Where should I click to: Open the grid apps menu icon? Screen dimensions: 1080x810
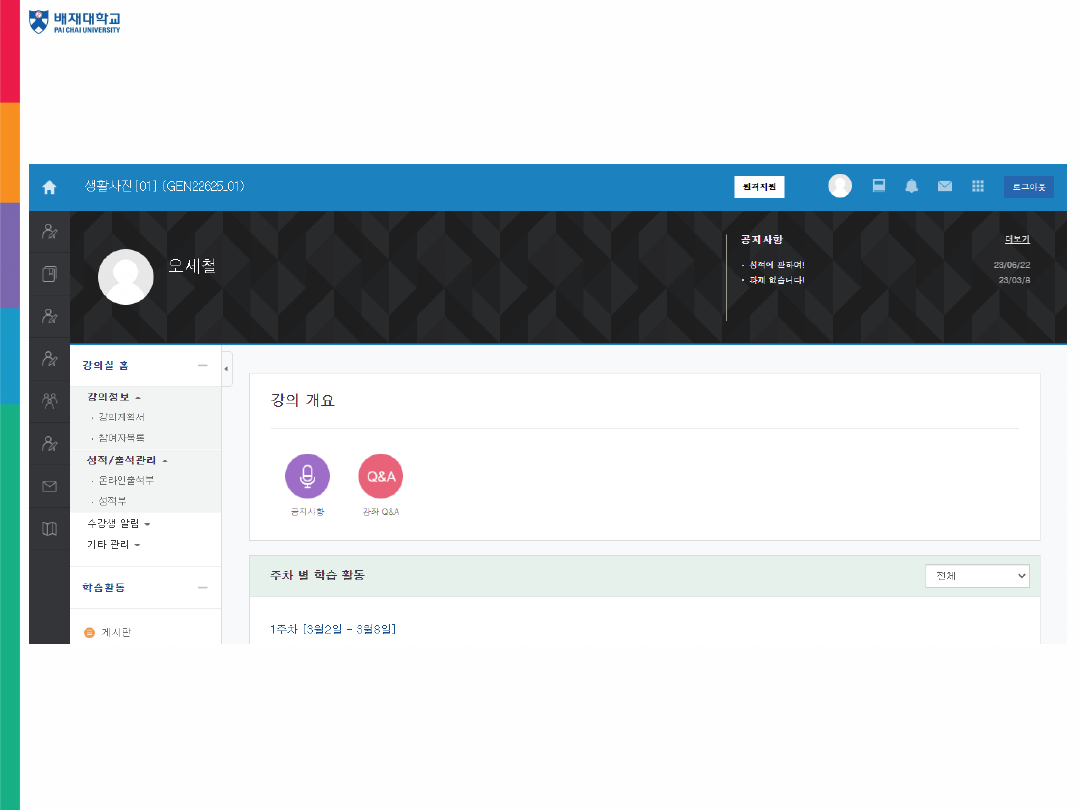[978, 187]
